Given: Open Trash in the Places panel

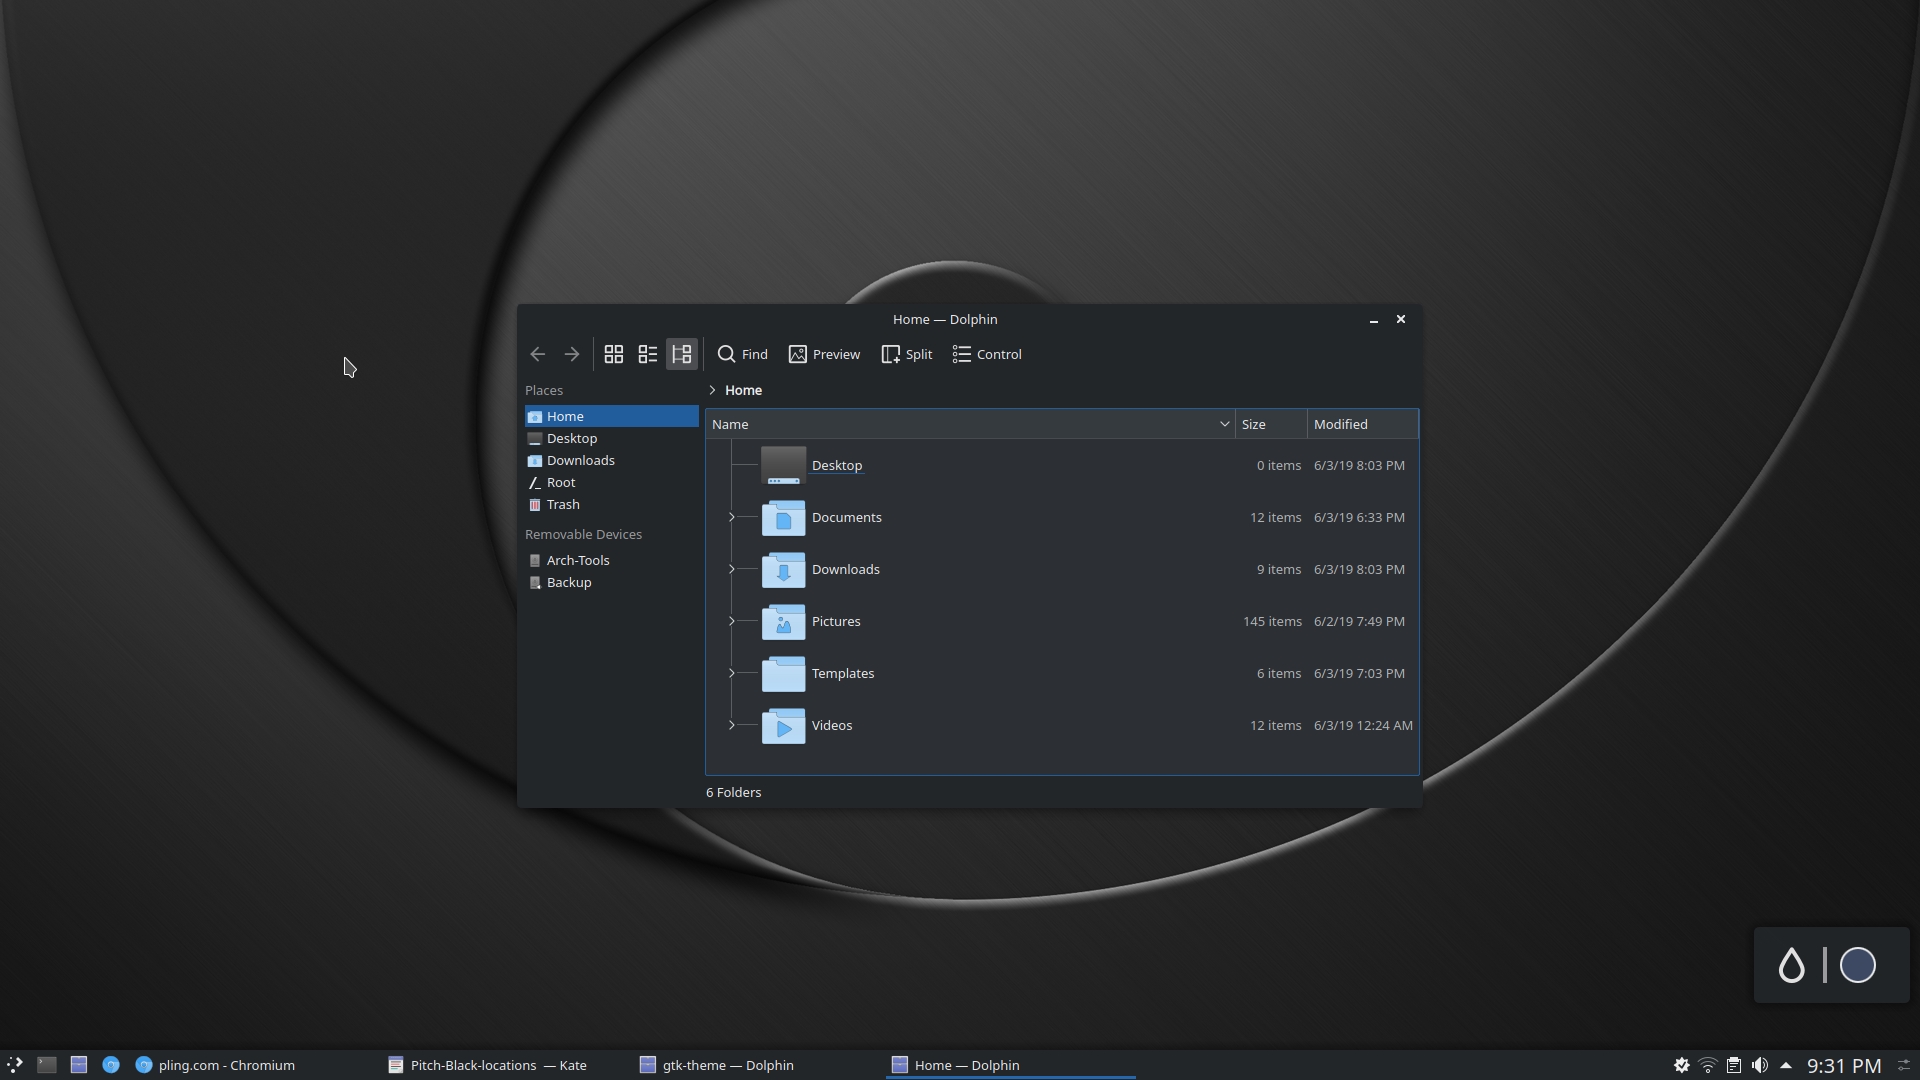Looking at the screenshot, I should tap(612, 504).
